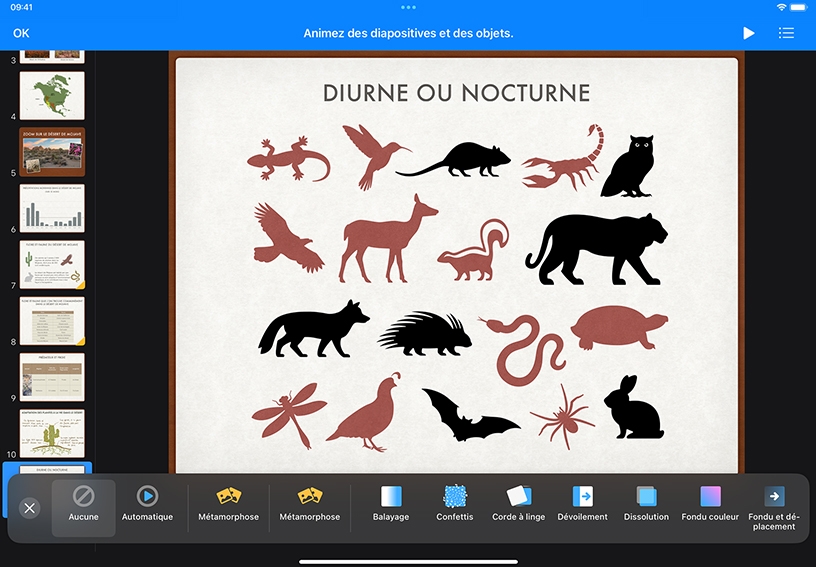Open slide 10 cactus thumbnail
This screenshot has height=567, width=816.
(x=52, y=433)
